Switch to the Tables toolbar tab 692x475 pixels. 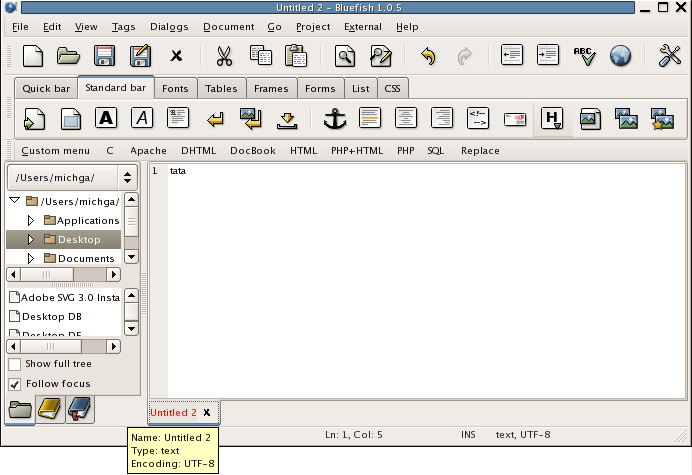221,89
